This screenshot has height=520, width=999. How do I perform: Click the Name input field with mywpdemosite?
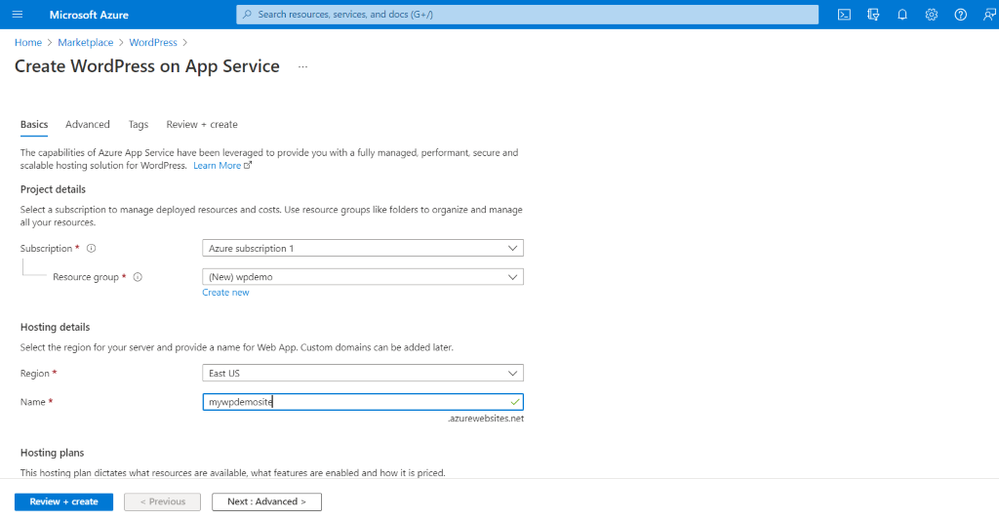pos(363,401)
